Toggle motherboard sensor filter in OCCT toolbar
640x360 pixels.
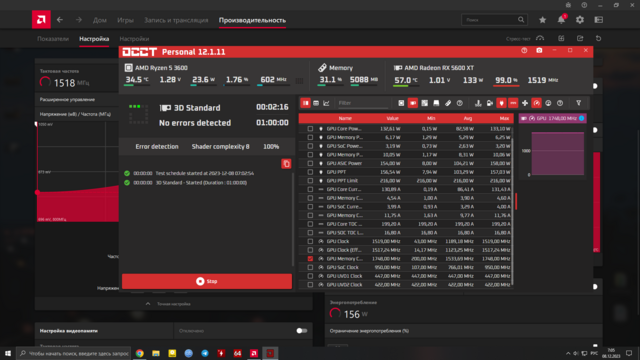point(424,103)
